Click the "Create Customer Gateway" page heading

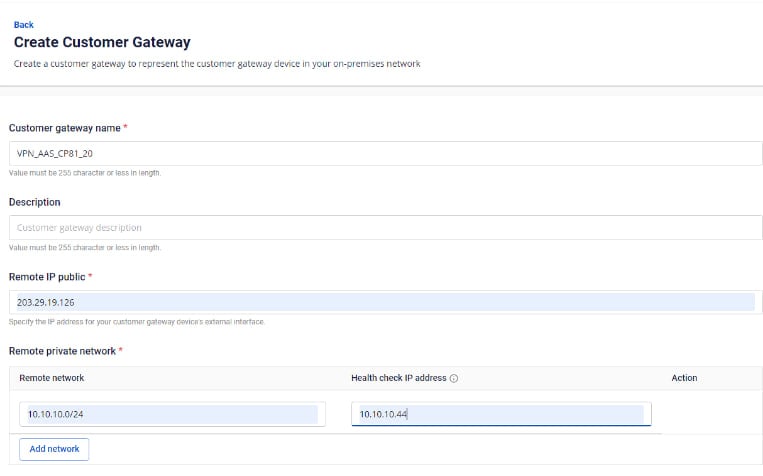[x=102, y=43]
